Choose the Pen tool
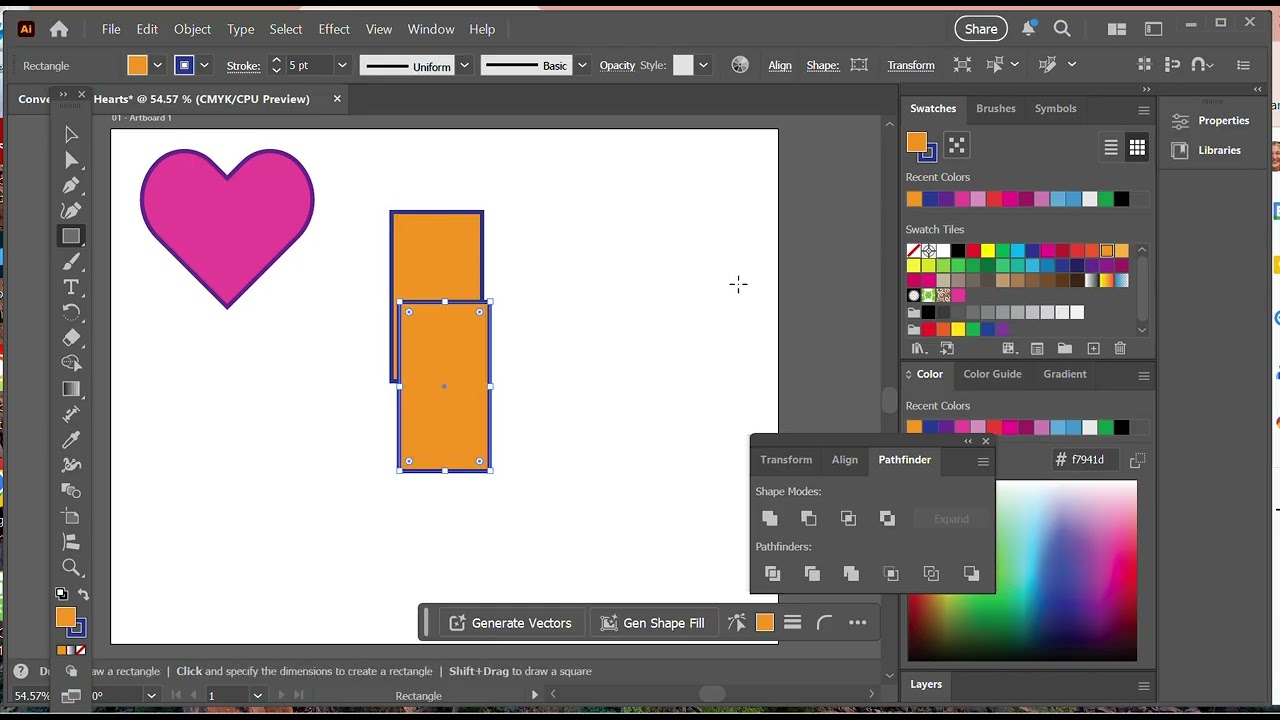Viewport: 1280px width, 720px height. [x=71, y=185]
